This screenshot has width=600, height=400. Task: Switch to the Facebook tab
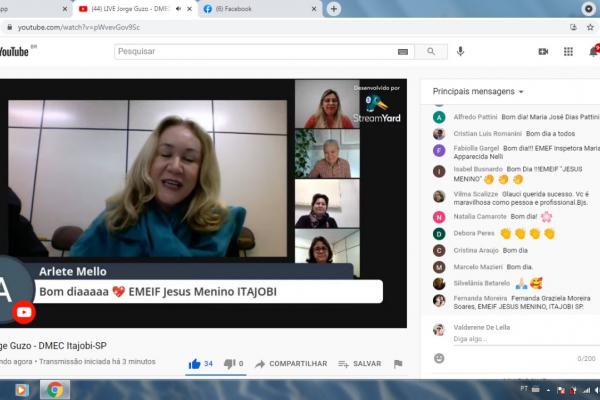point(254,9)
